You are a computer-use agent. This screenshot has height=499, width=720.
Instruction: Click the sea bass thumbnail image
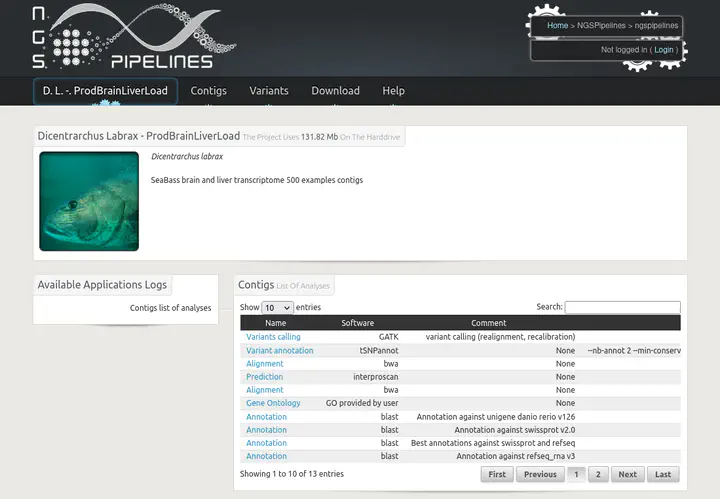(89, 201)
